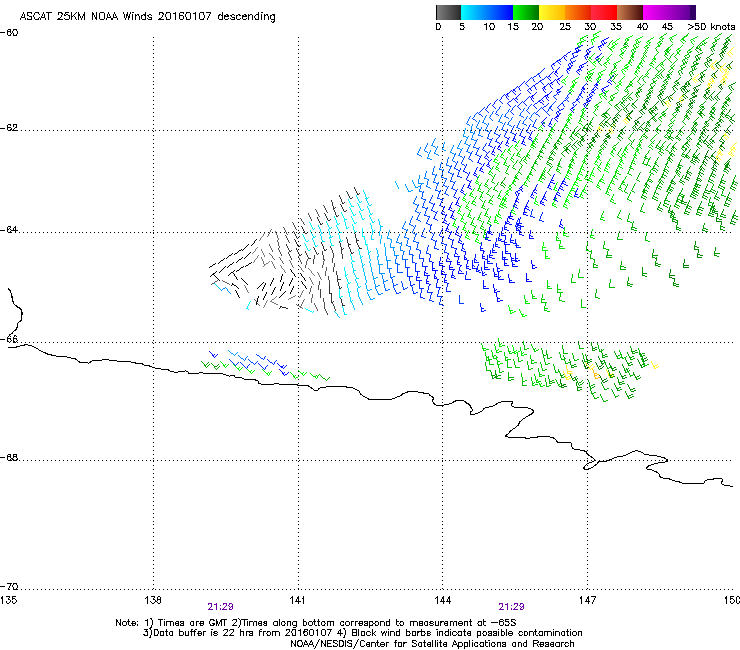Screen dimensions: 740x650
Task: Click the brown 35-40 knots legend segment
Action: pyautogui.click(x=630, y=12)
